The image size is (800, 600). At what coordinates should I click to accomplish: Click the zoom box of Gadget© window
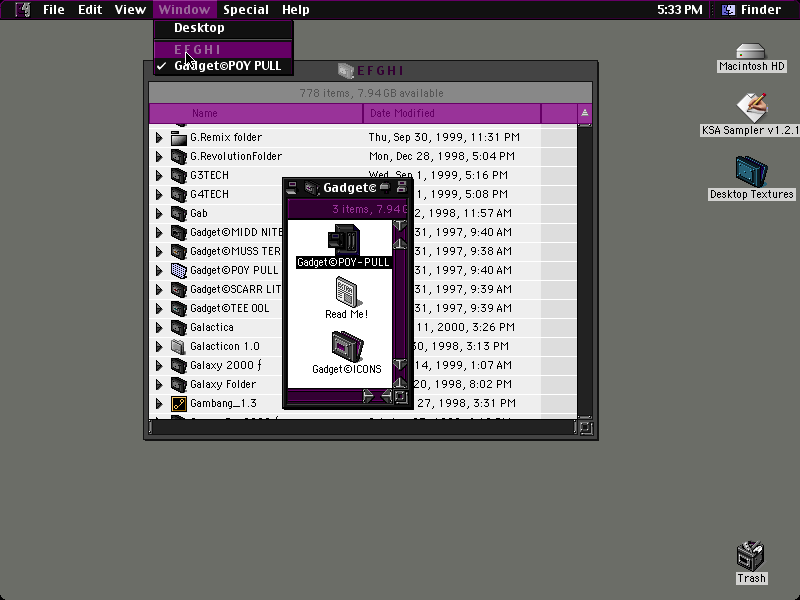(385, 187)
